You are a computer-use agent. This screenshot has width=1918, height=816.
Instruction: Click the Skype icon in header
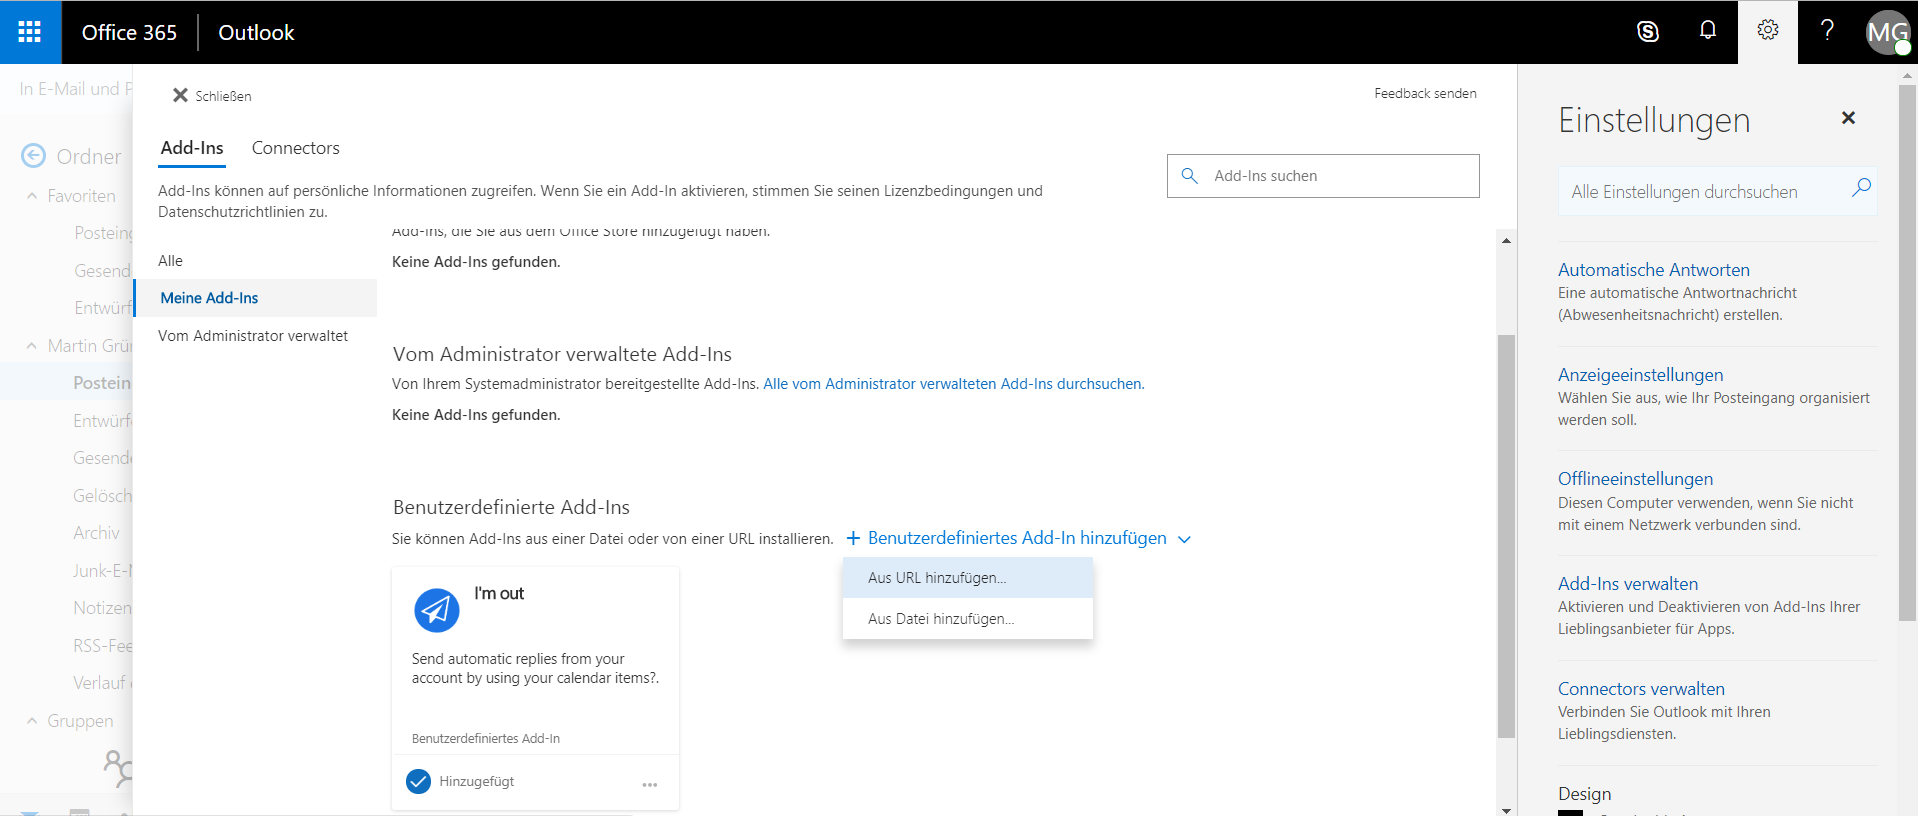pyautogui.click(x=1648, y=32)
